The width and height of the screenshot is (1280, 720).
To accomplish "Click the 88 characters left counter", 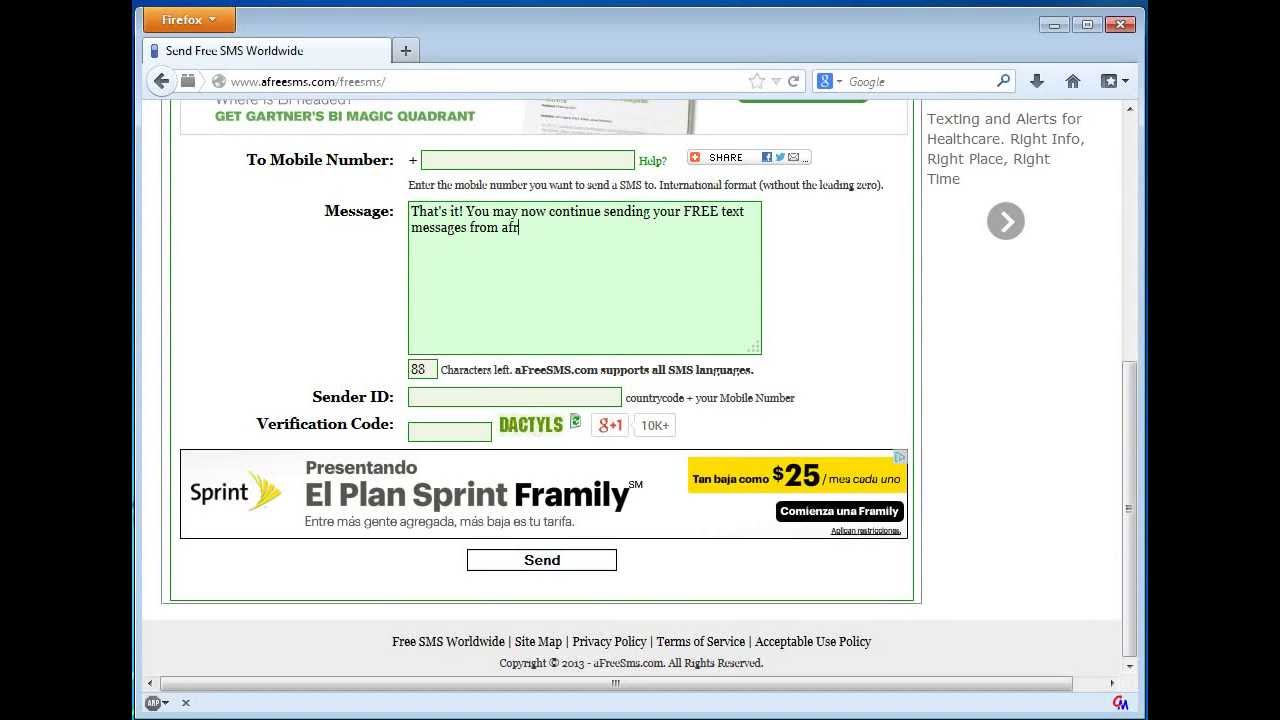I will (x=422, y=369).
